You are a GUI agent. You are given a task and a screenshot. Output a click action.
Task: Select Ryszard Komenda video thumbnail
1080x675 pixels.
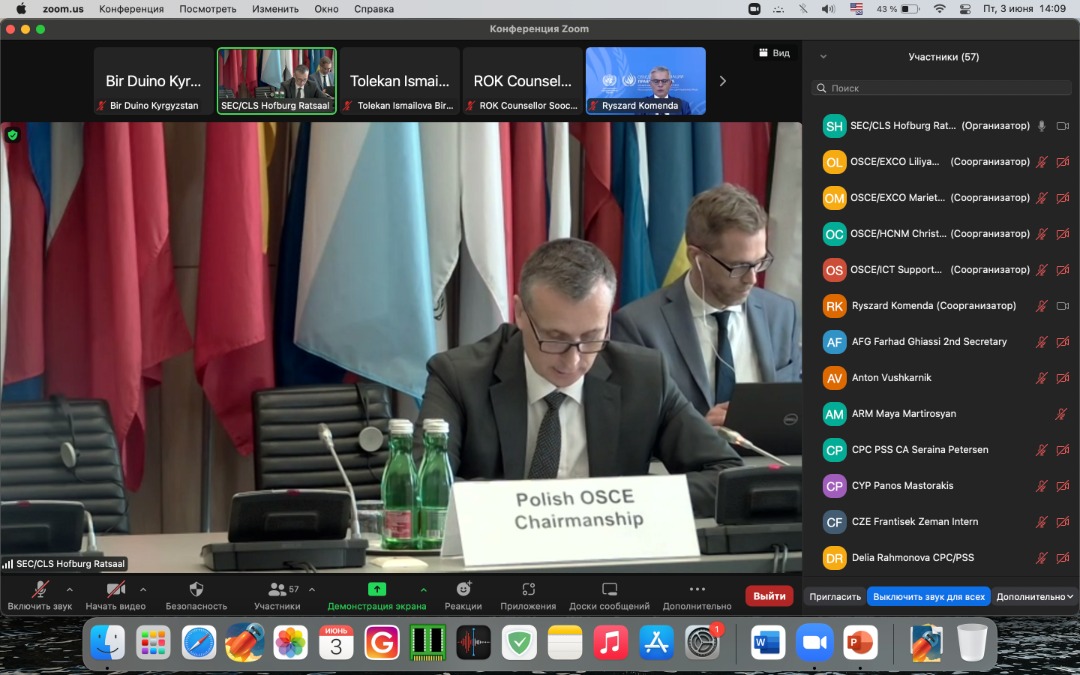646,81
